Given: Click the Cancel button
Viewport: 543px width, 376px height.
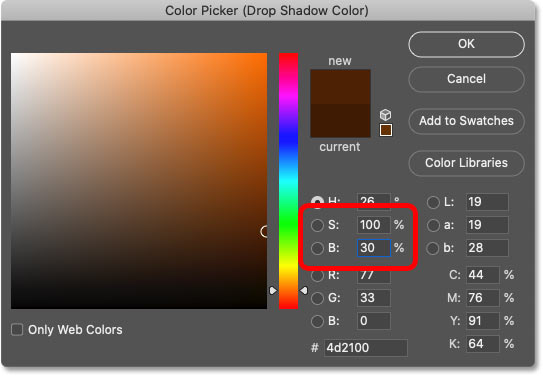Looking at the screenshot, I should tap(466, 79).
